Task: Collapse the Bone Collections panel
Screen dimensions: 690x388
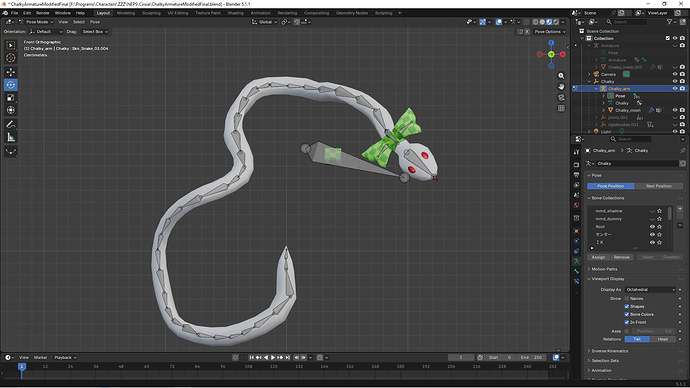Action: [x=607, y=198]
